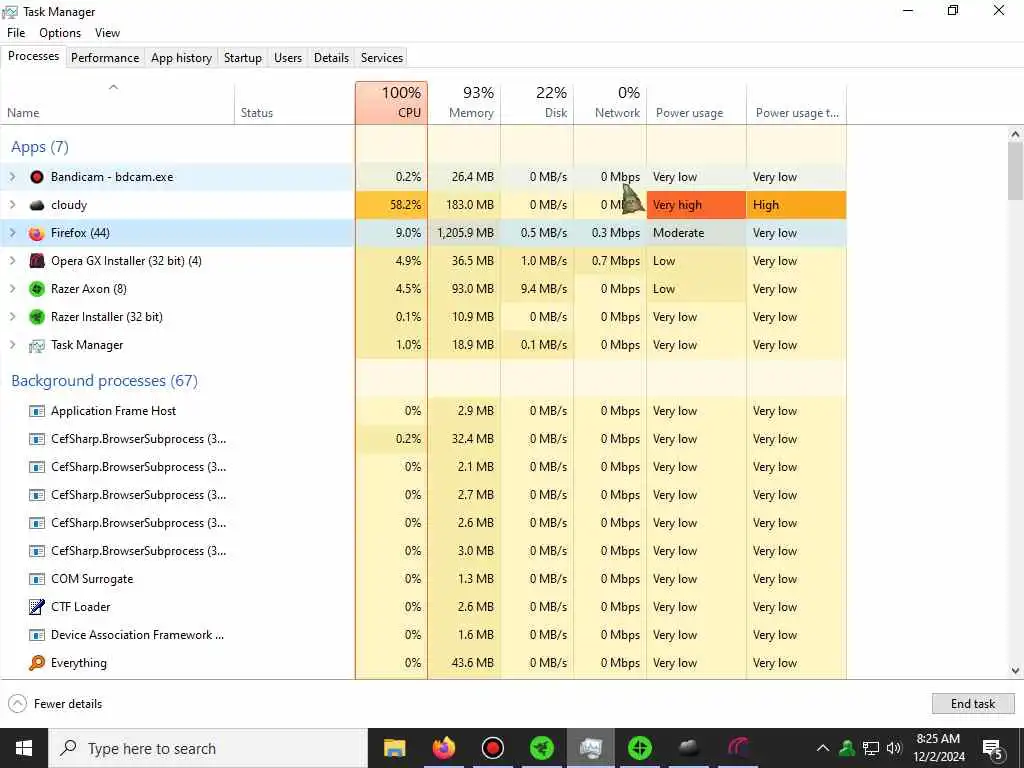Click the COM Surrogate process icon
Viewport: 1024px width, 768px height.
click(x=37, y=579)
